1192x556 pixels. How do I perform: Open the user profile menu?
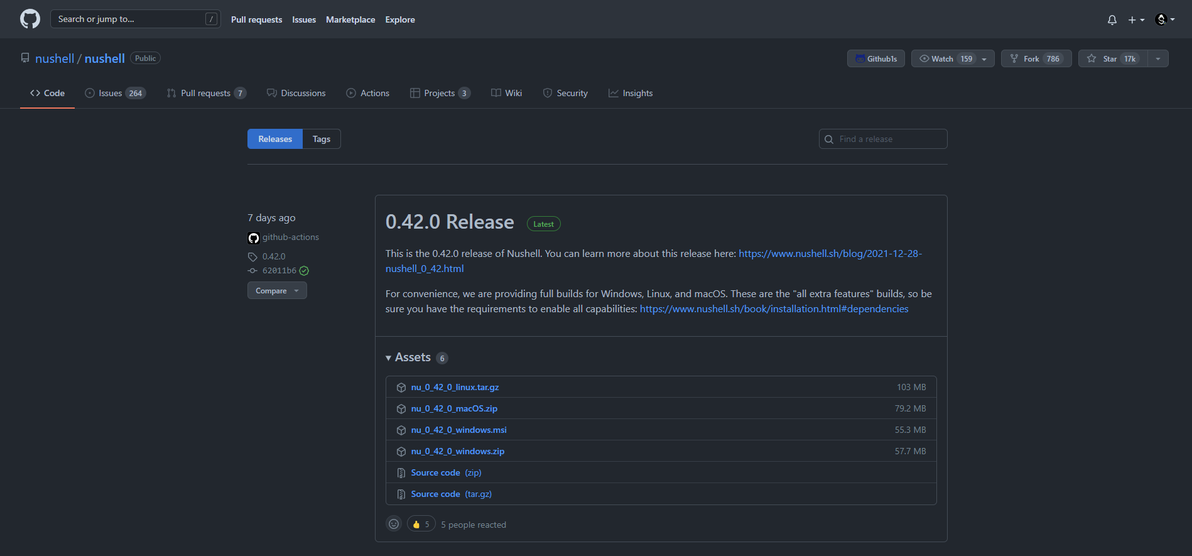(x=1164, y=20)
